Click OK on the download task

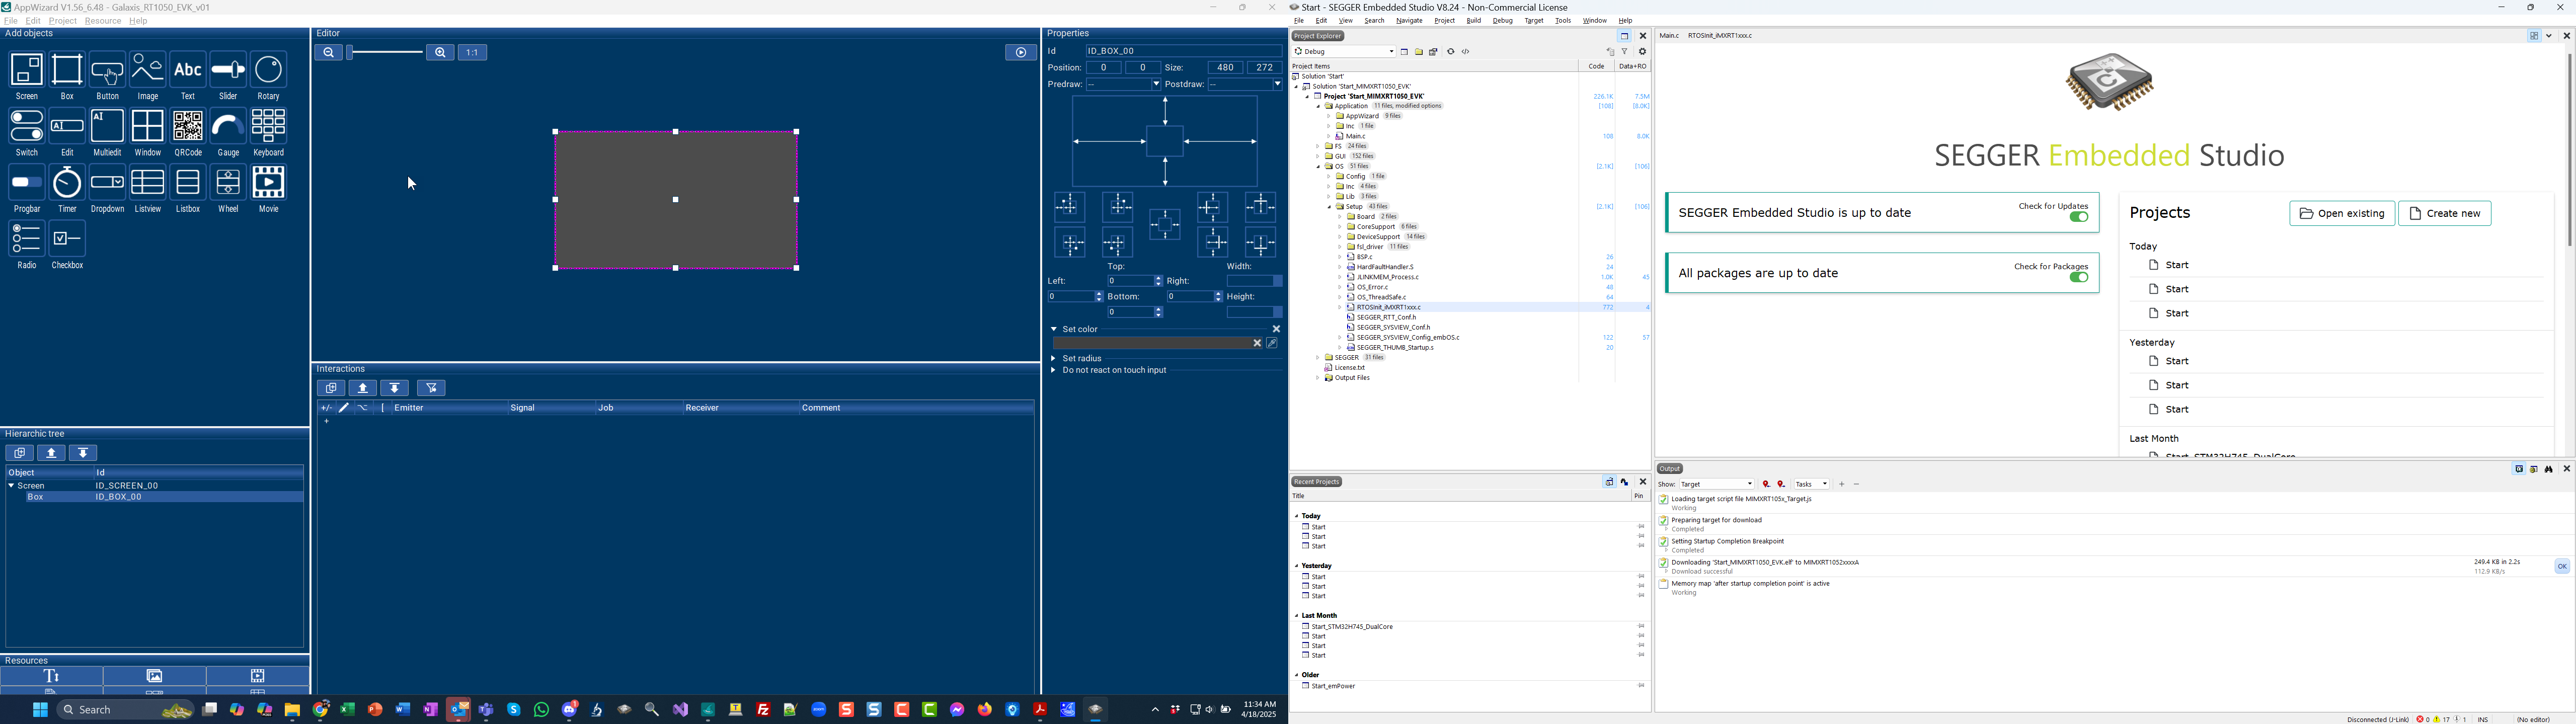pyautogui.click(x=2562, y=567)
